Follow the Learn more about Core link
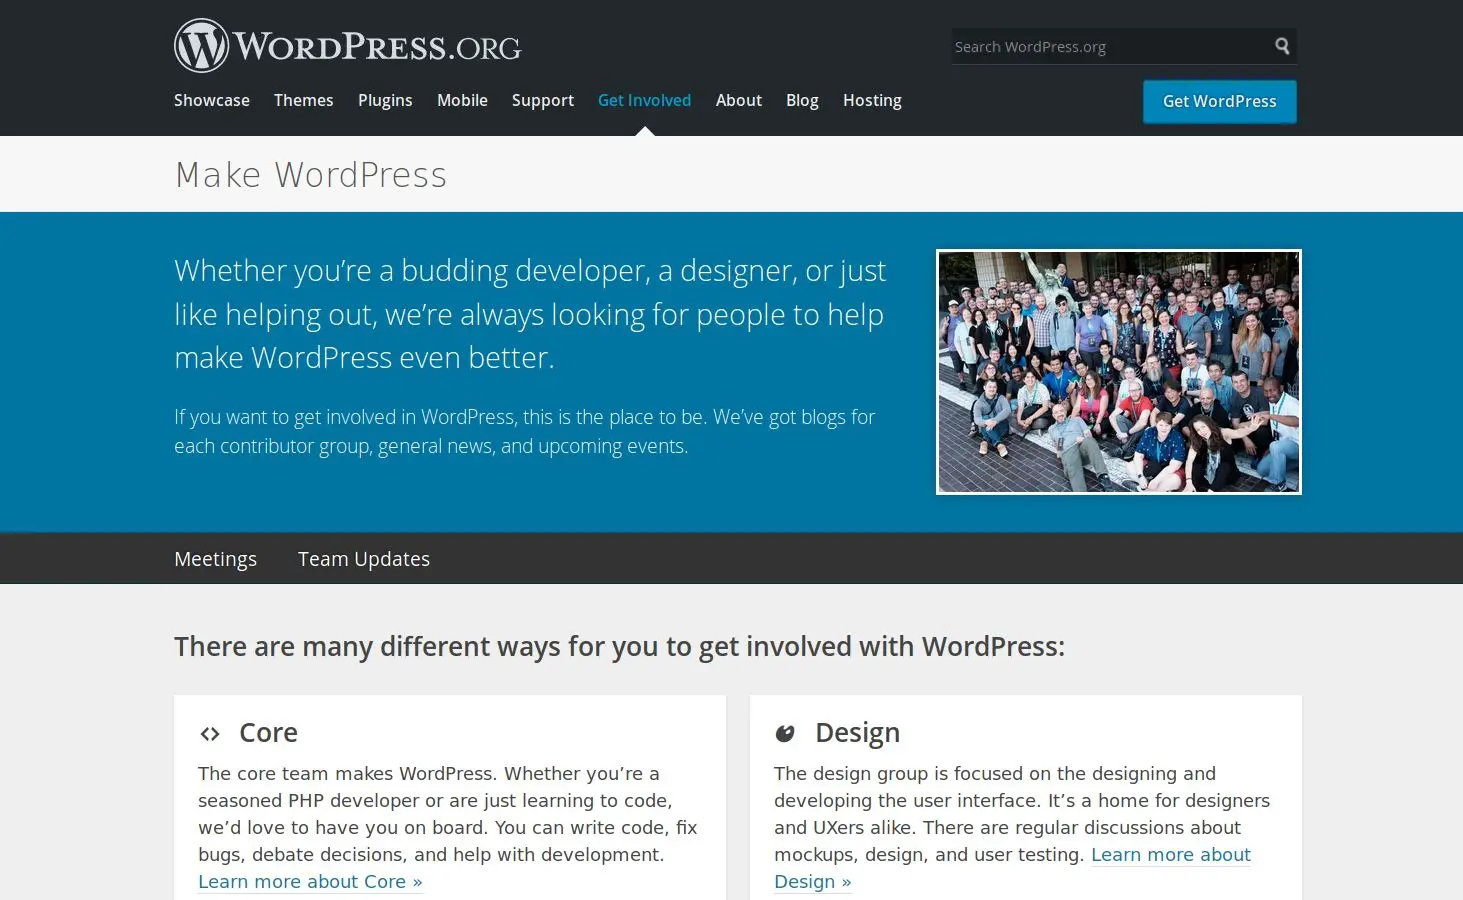This screenshot has width=1463, height=900. click(x=310, y=881)
